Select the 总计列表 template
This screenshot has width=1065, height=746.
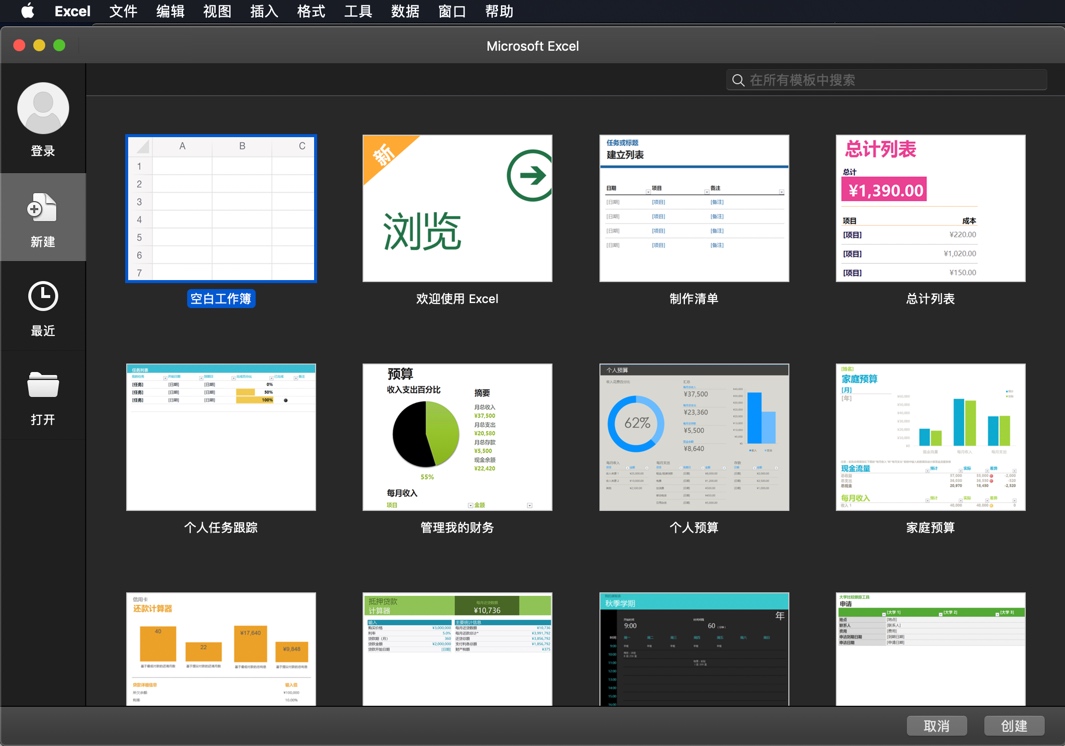(930, 207)
